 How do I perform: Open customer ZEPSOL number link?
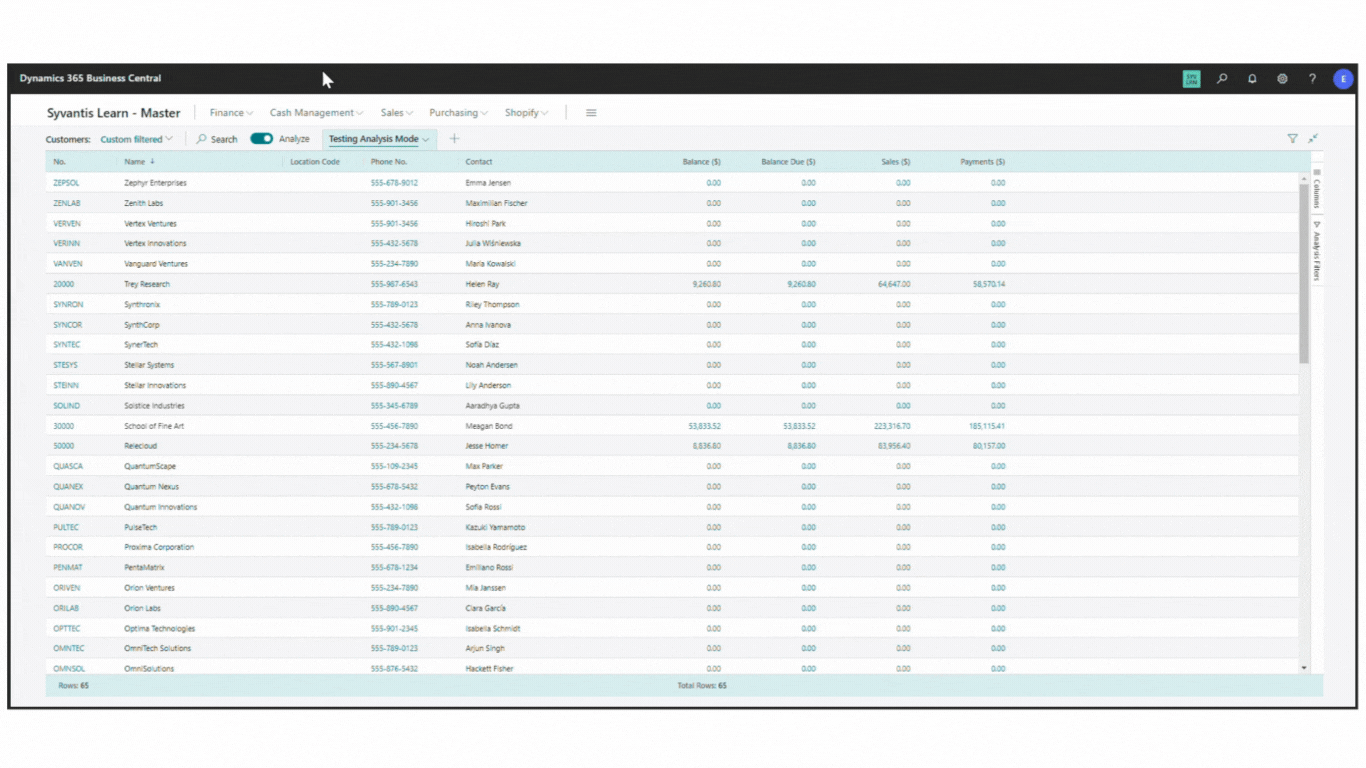pyautogui.click(x=66, y=183)
